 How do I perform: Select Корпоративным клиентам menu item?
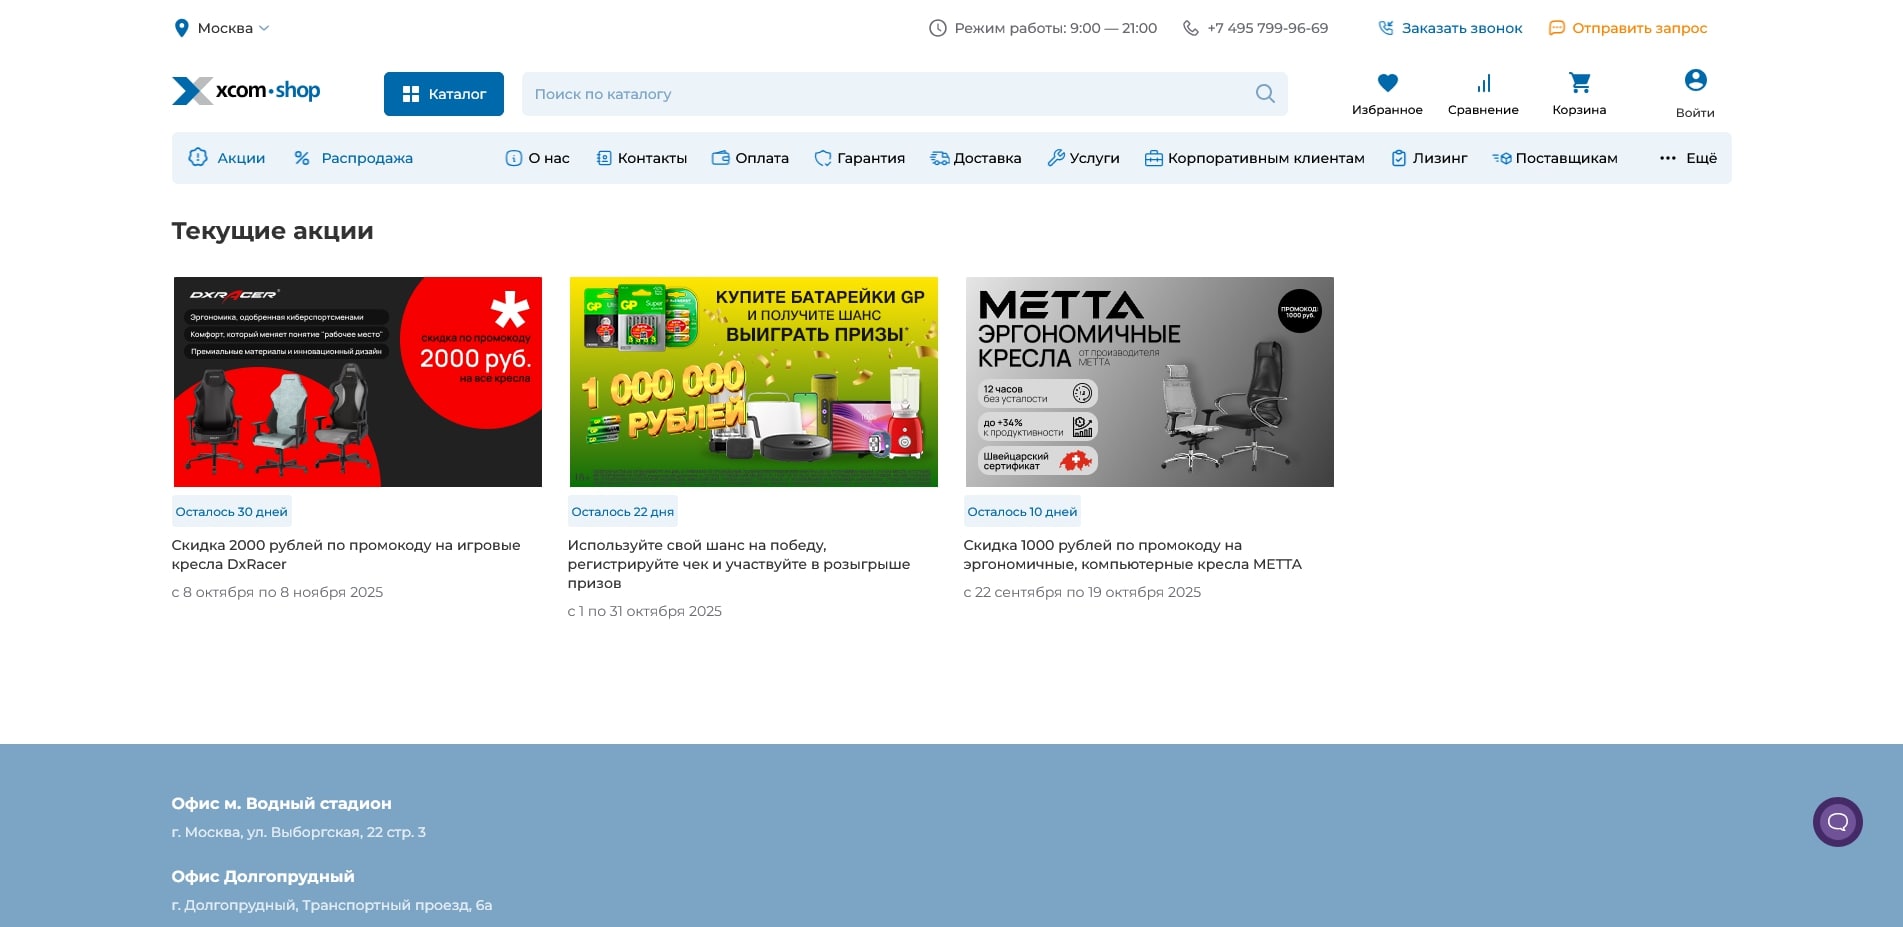click(x=1254, y=158)
